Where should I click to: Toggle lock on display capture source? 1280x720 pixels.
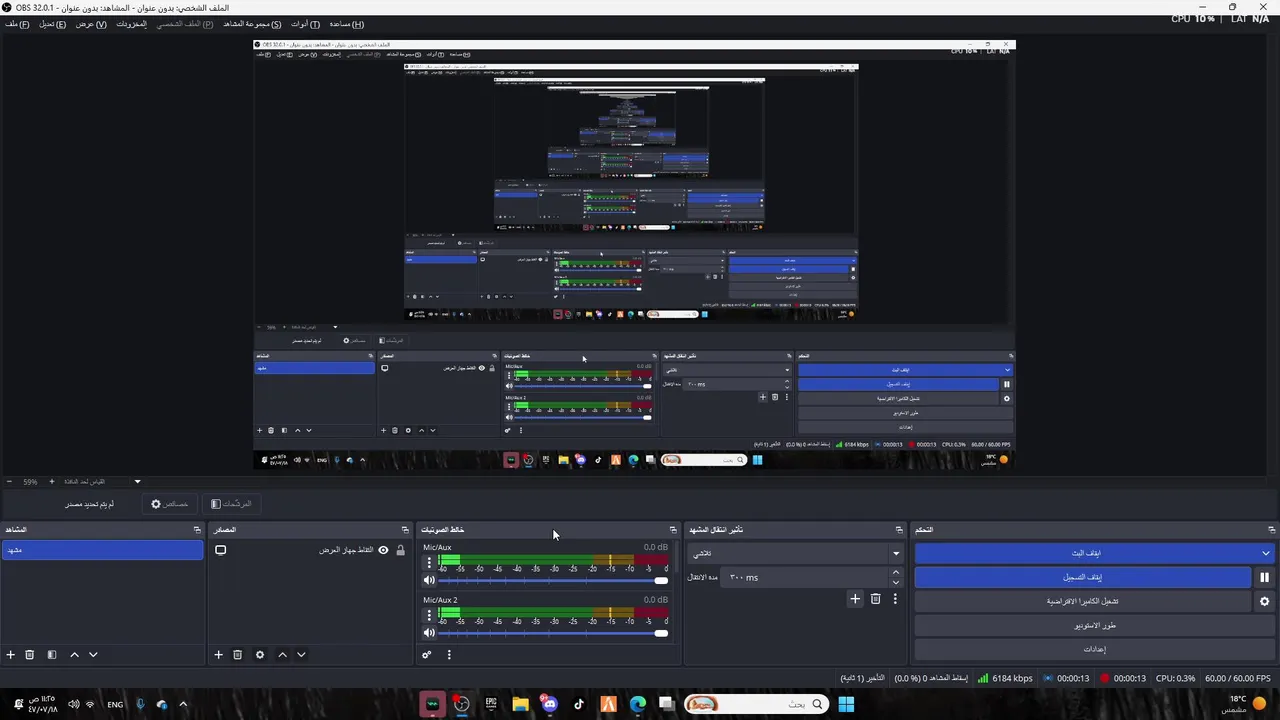point(400,550)
